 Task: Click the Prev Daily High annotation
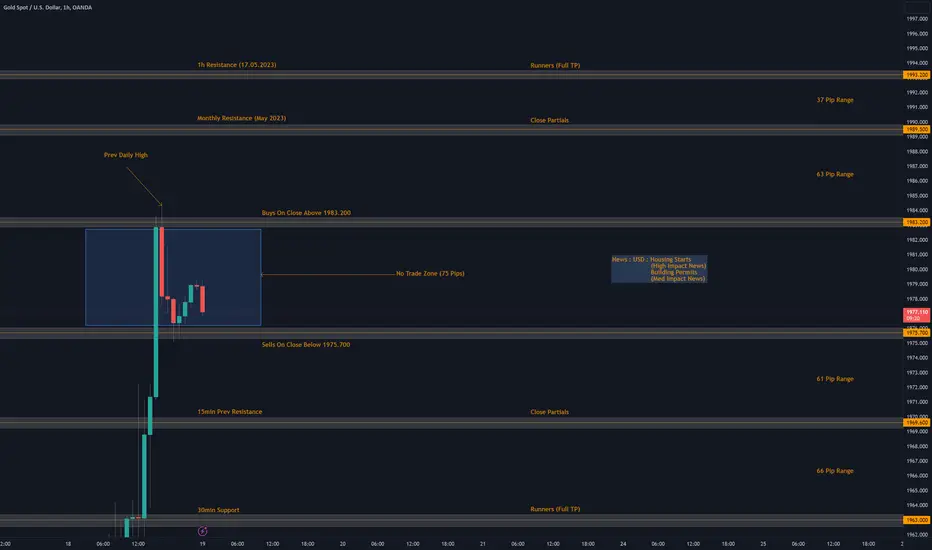tap(125, 155)
